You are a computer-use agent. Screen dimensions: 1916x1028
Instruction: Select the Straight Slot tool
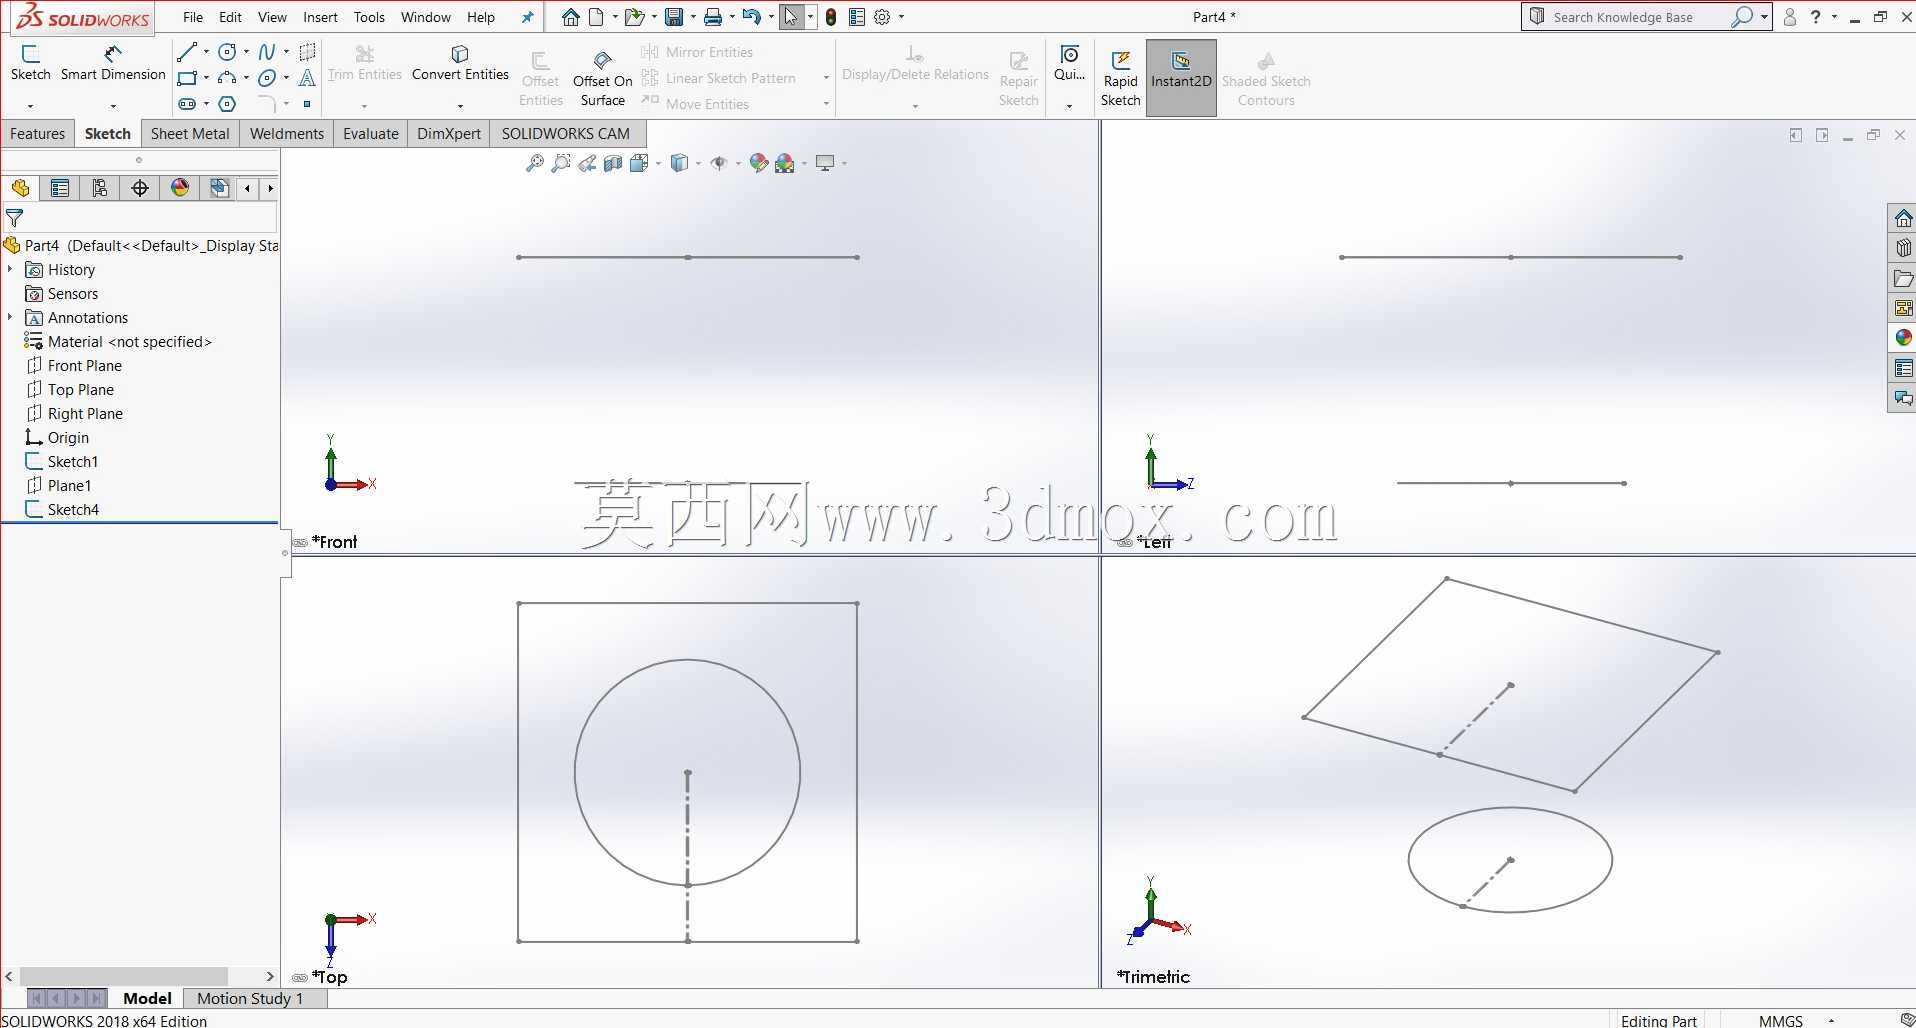pos(187,104)
